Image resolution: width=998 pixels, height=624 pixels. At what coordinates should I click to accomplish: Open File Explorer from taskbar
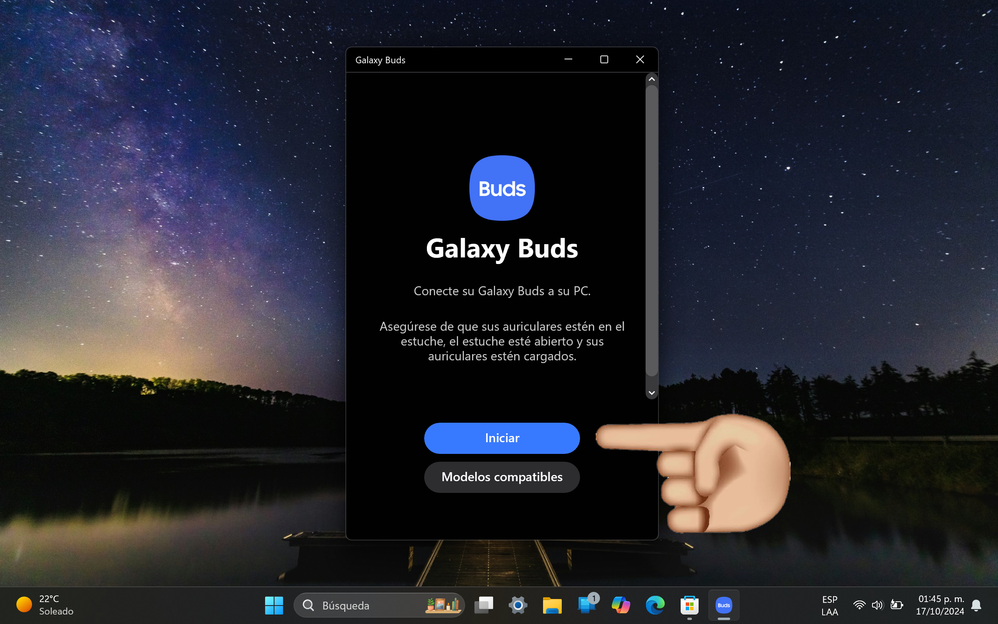click(x=552, y=605)
